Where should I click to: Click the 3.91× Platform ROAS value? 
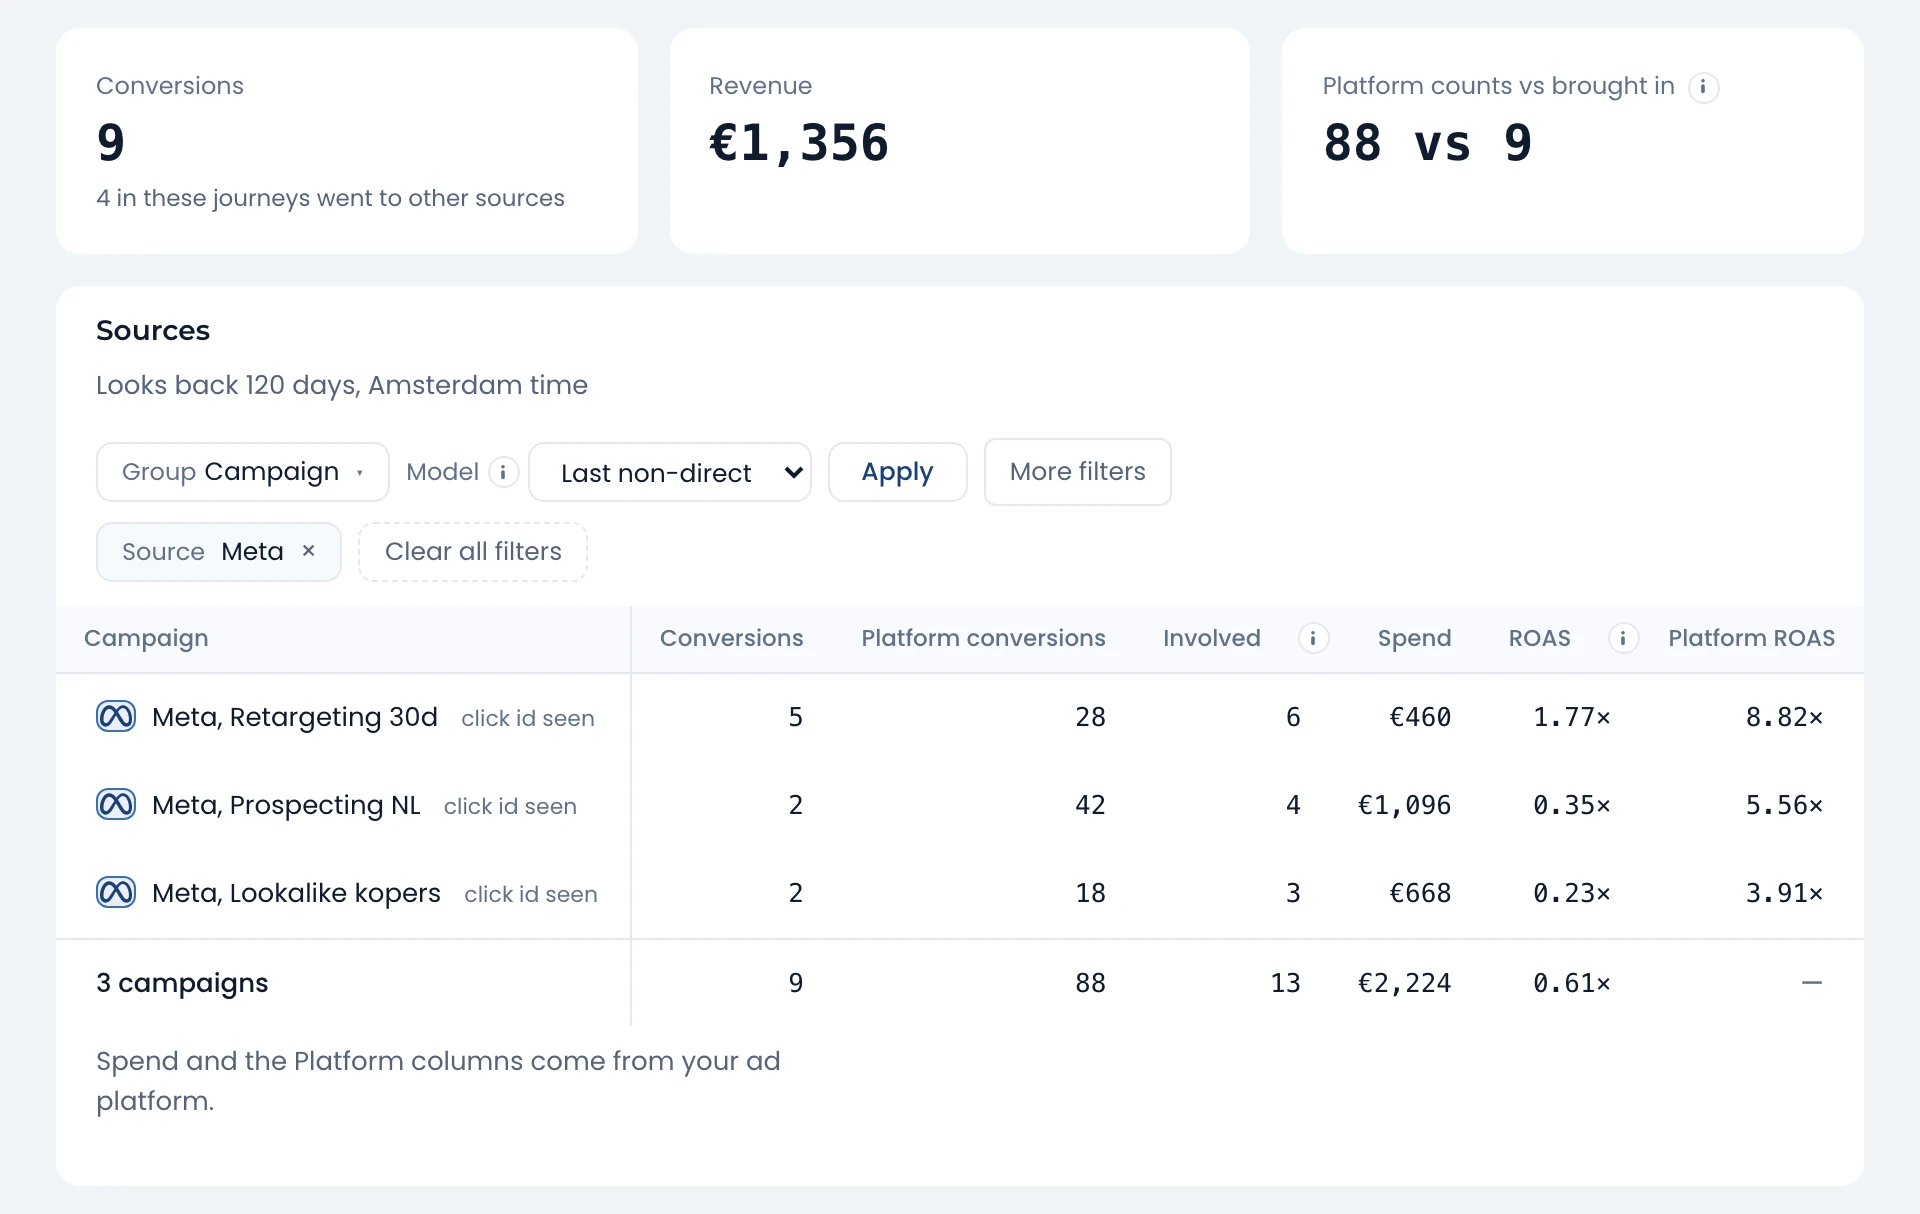pos(1784,893)
